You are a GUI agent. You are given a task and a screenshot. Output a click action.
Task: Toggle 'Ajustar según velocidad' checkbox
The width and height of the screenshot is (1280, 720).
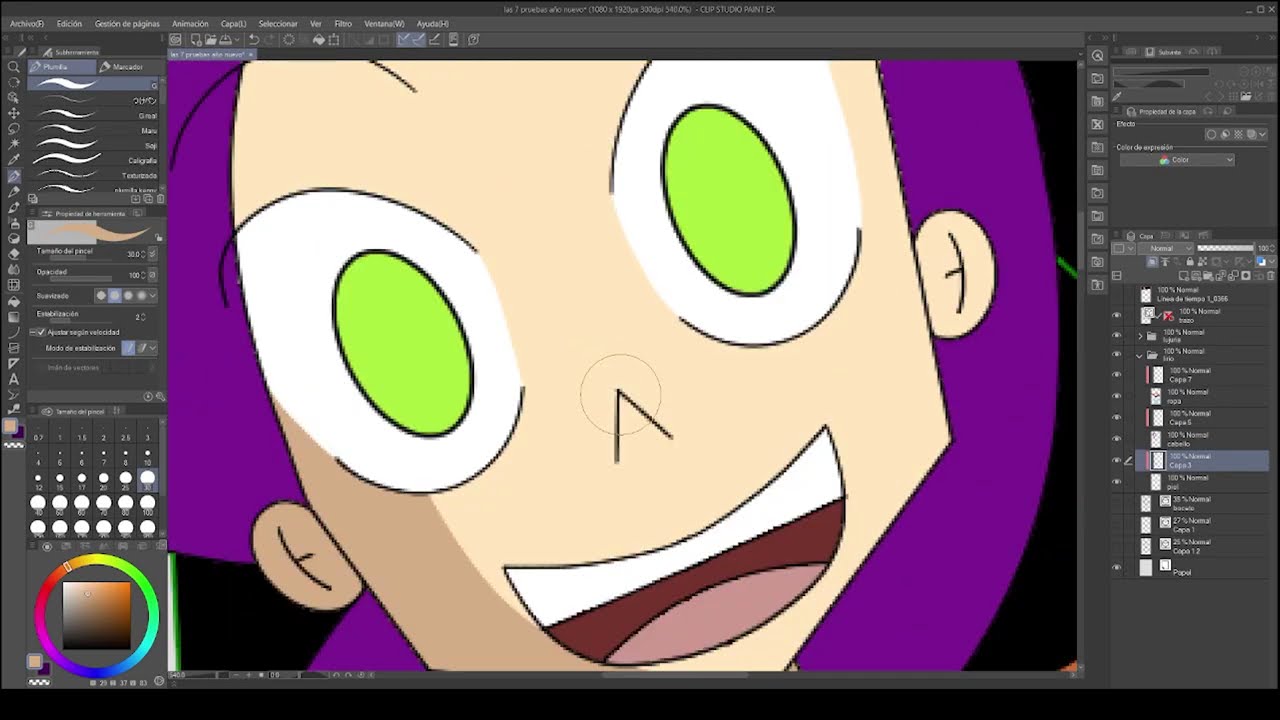pos(40,332)
